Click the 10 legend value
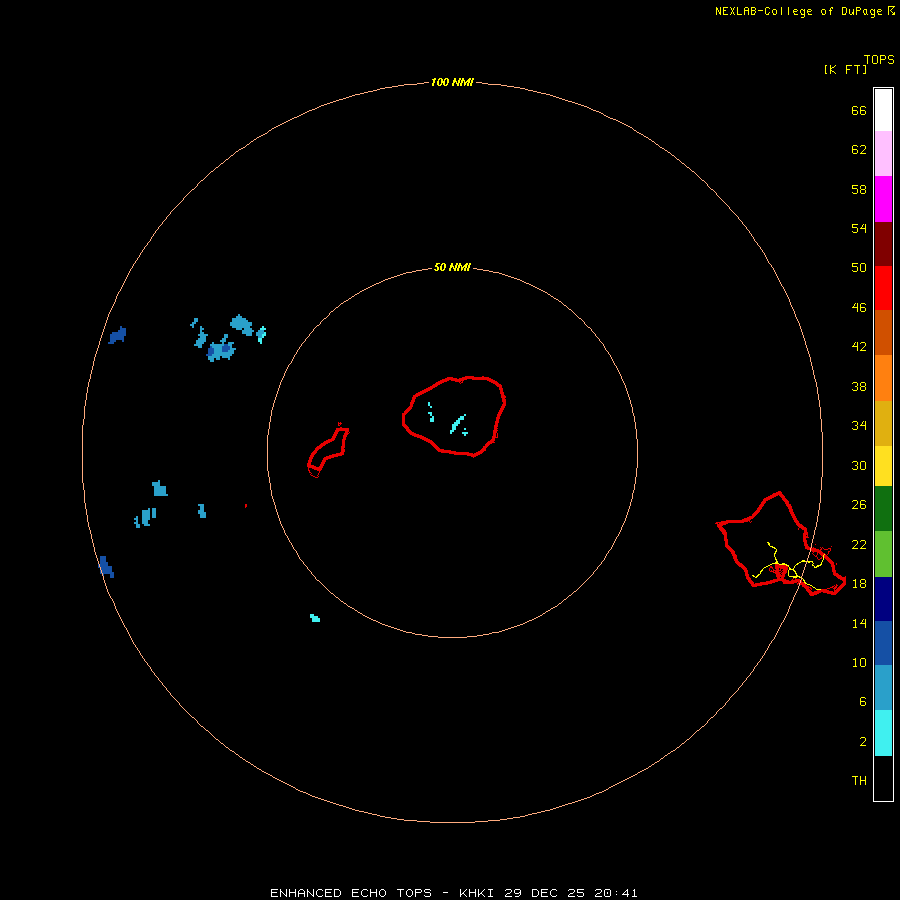 point(859,662)
